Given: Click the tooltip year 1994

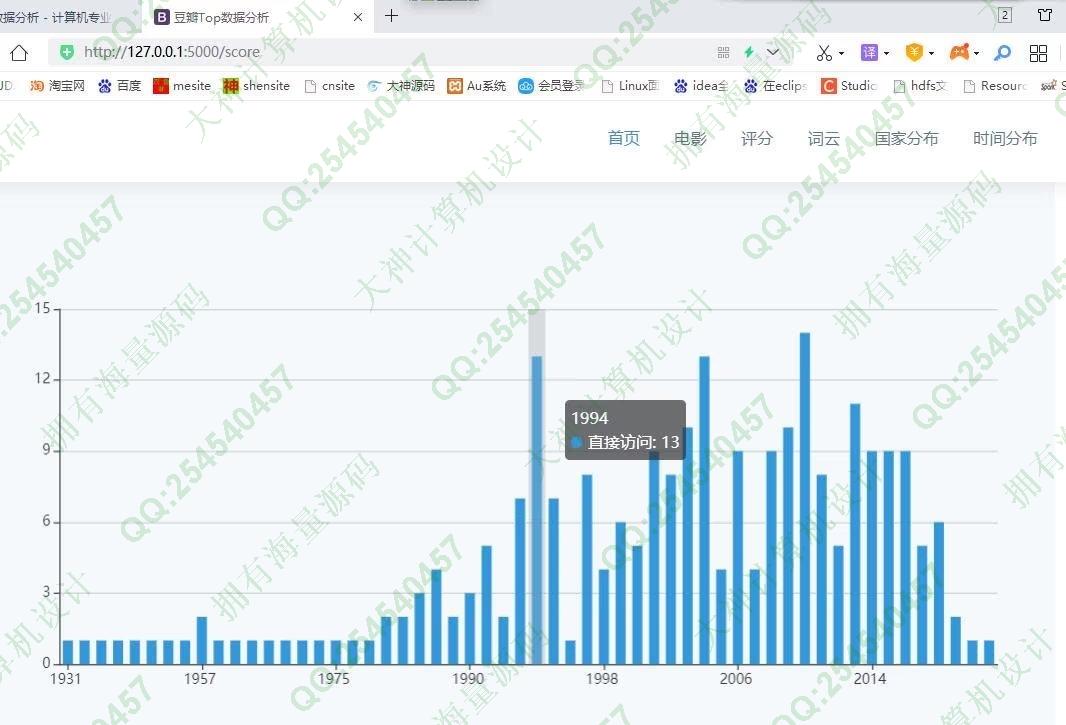Looking at the screenshot, I should 589,418.
